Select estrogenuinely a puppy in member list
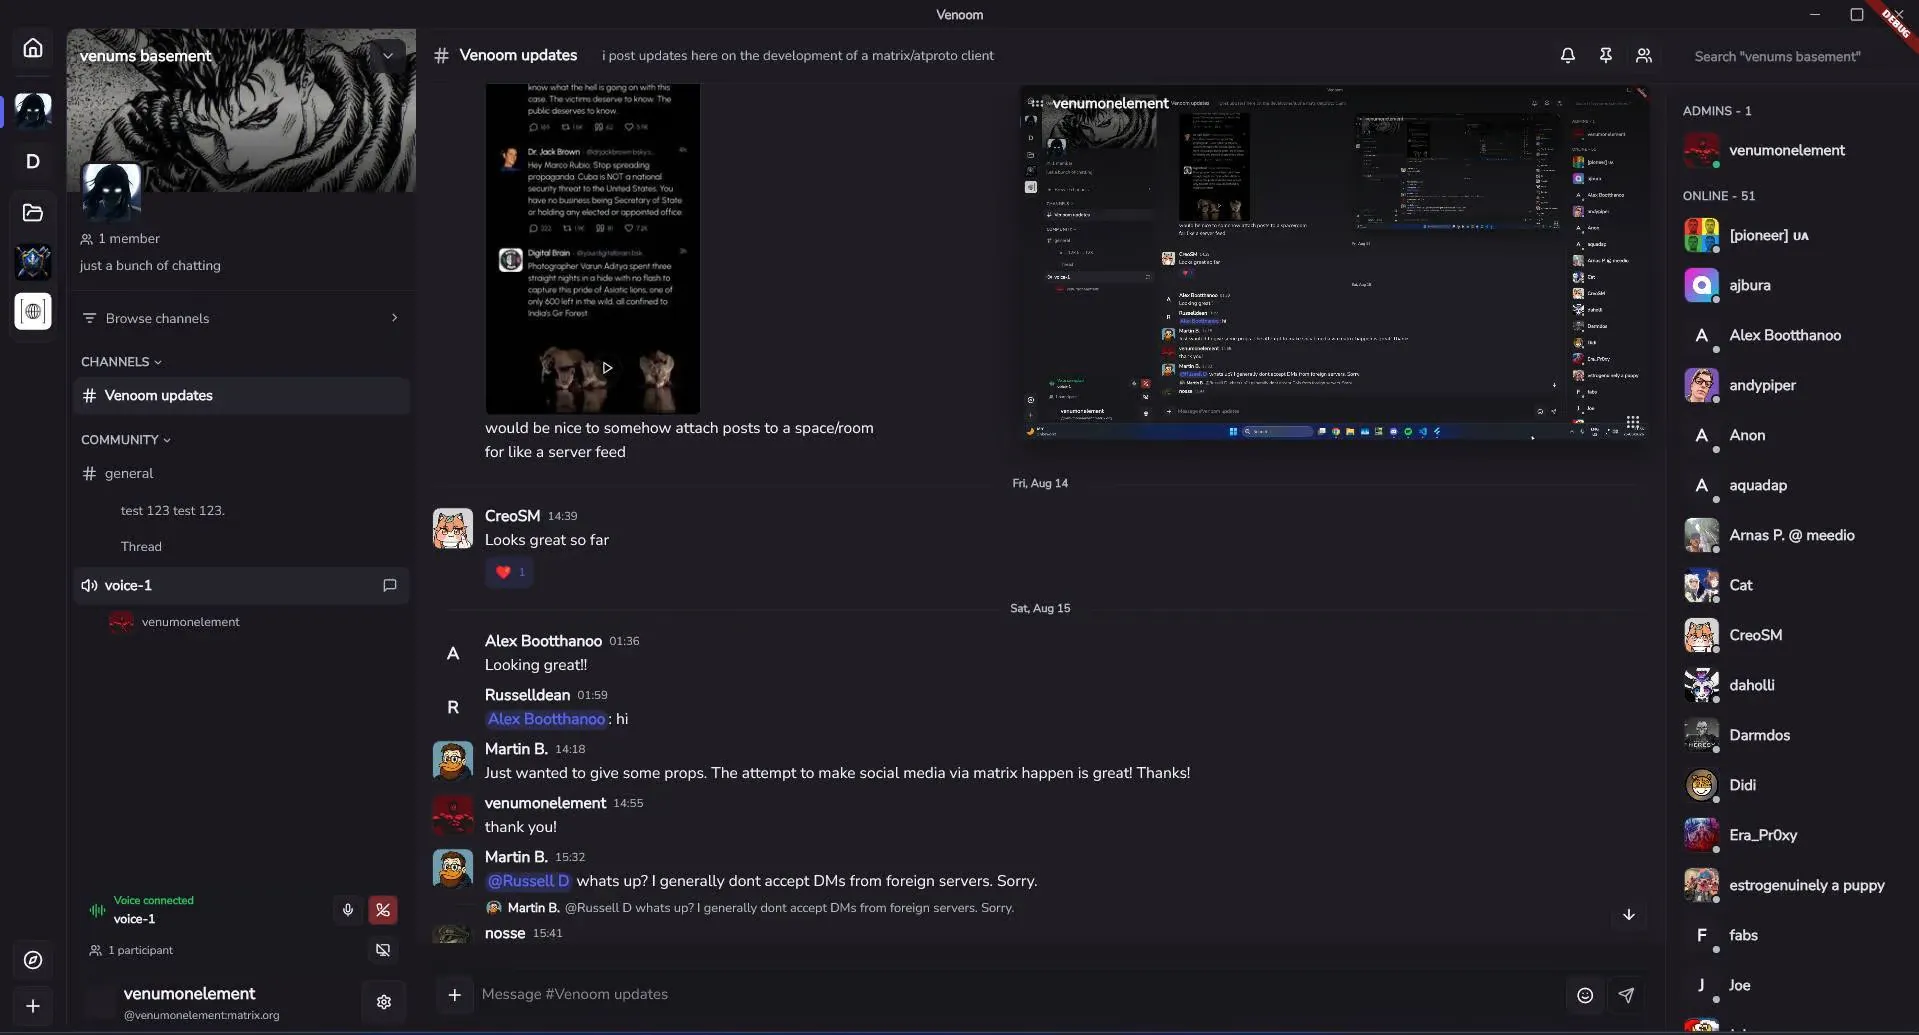This screenshot has width=1919, height=1035. pos(1790,886)
